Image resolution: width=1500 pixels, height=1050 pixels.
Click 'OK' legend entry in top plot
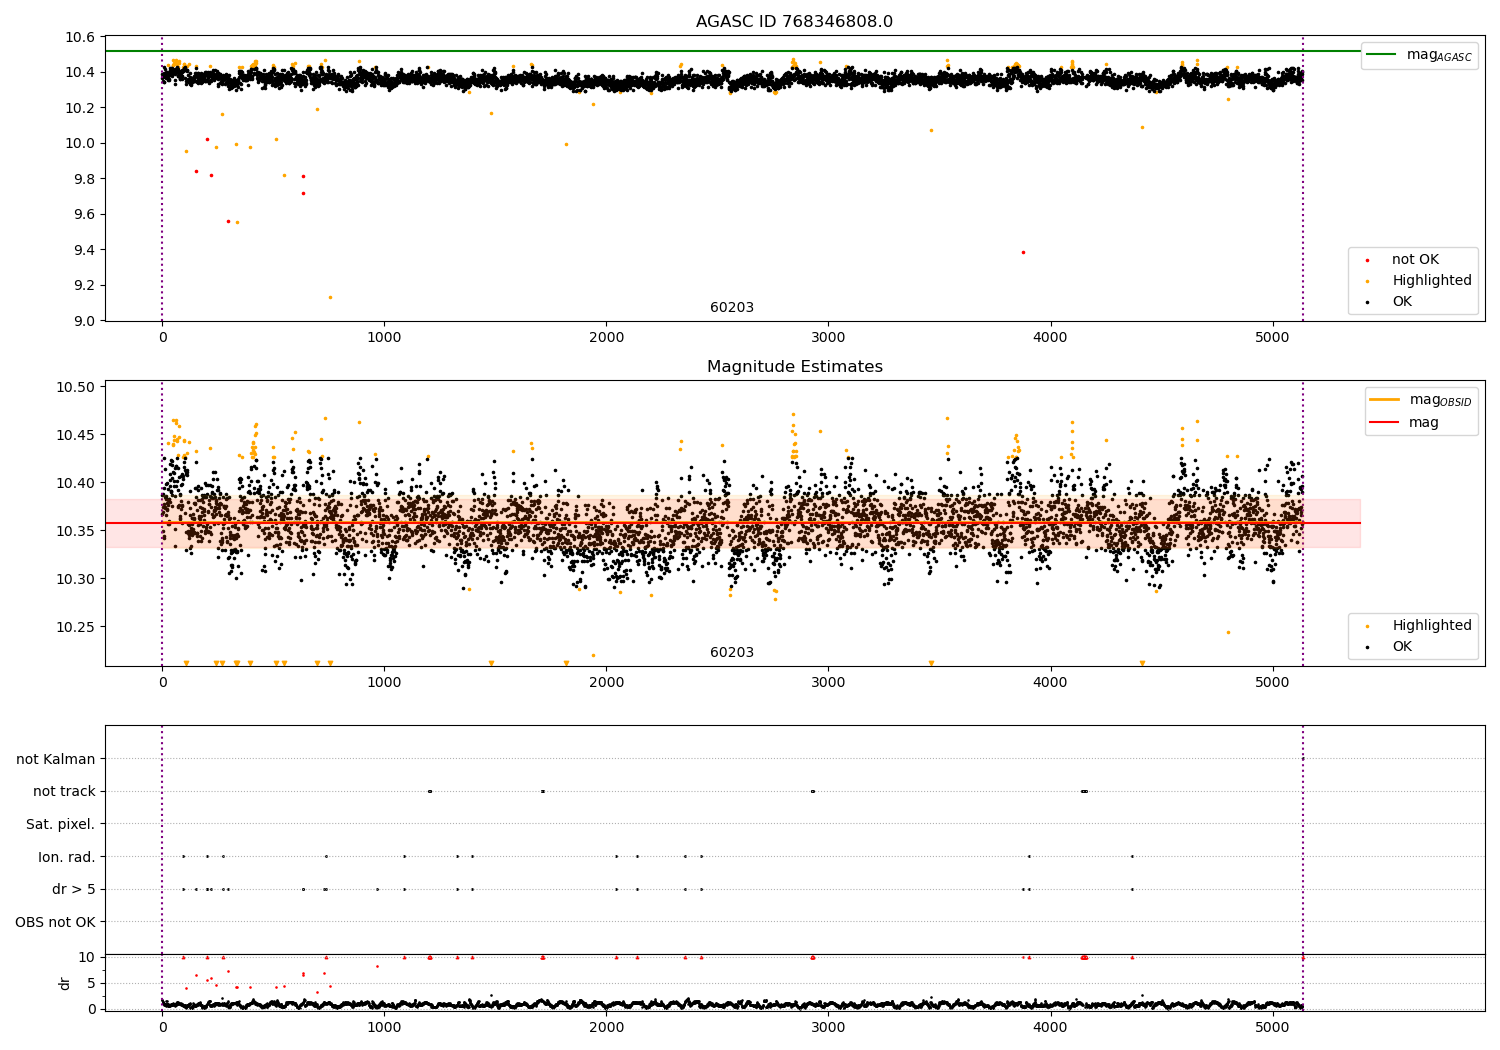tap(1402, 302)
